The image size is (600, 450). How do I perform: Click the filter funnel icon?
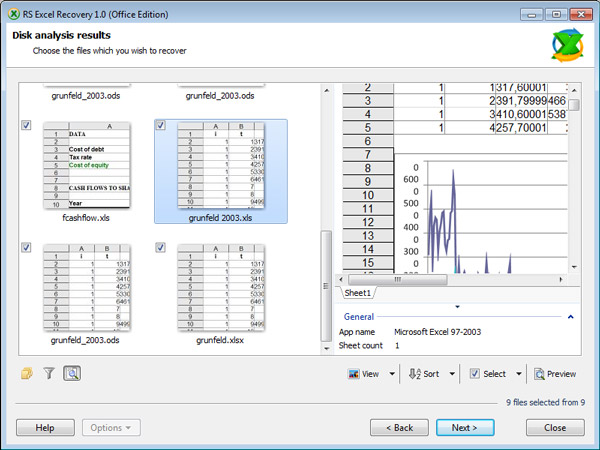pos(49,374)
